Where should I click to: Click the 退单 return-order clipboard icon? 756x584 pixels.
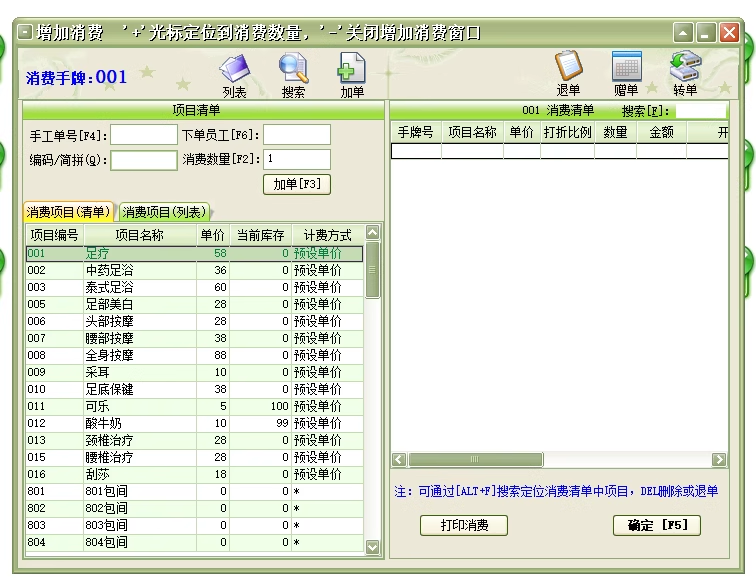click(x=568, y=74)
